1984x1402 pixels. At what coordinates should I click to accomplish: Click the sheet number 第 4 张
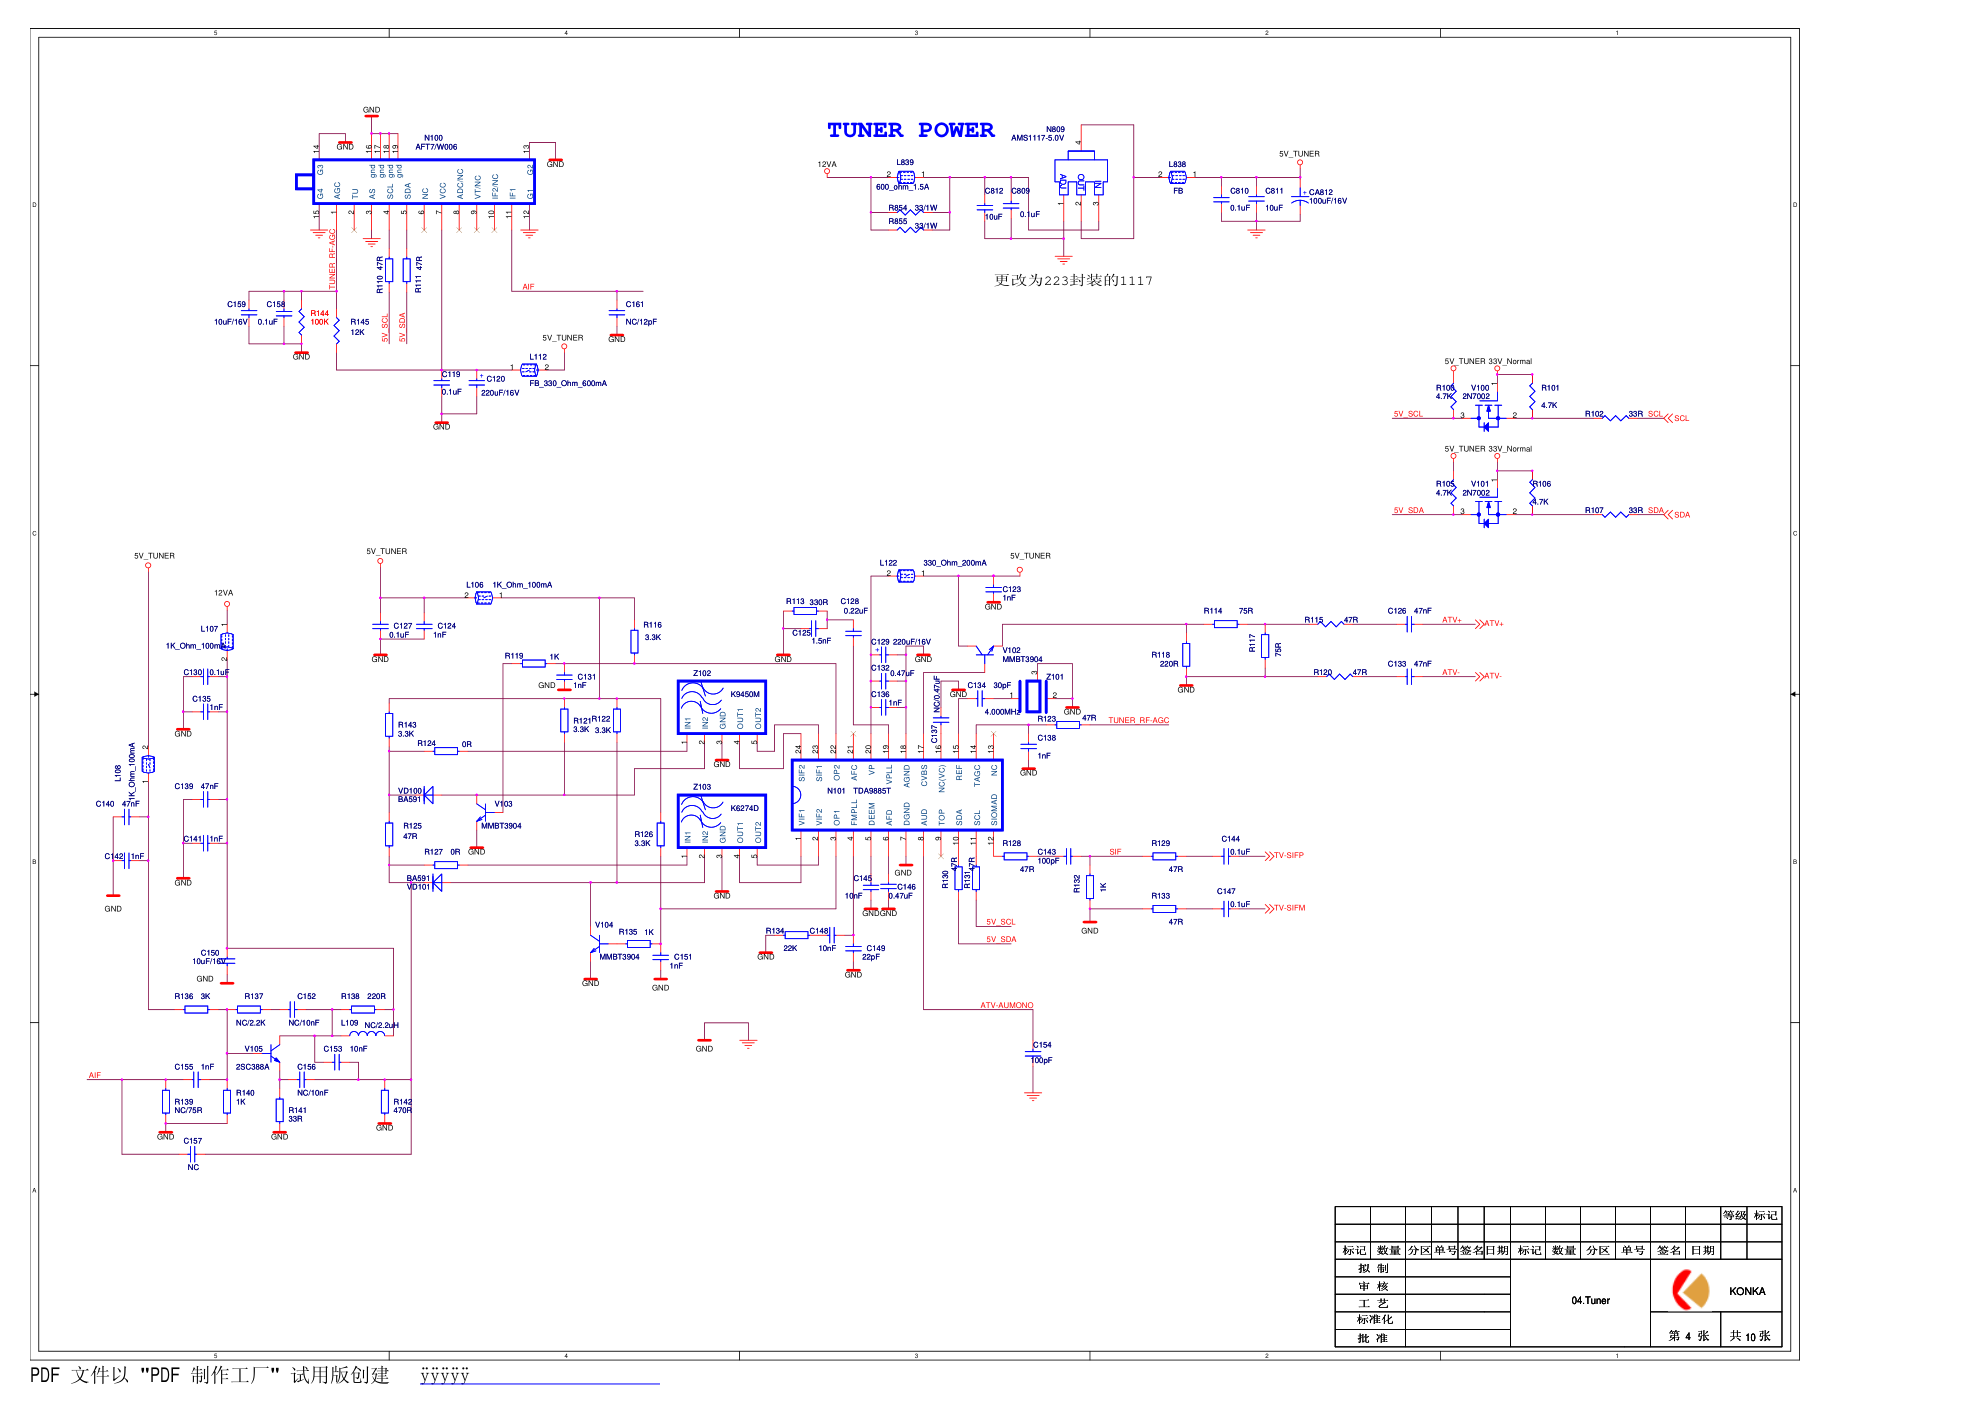click(1688, 1336)
